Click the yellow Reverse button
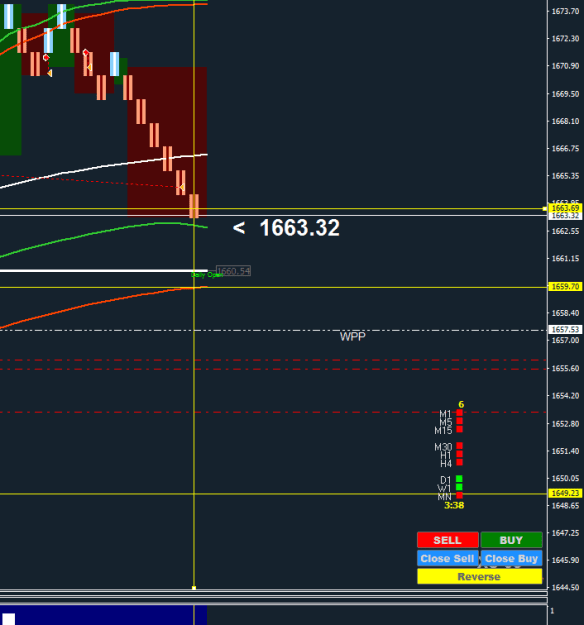Screen dimensions: 584x625 pyautogui.click(x=480, y=576)
